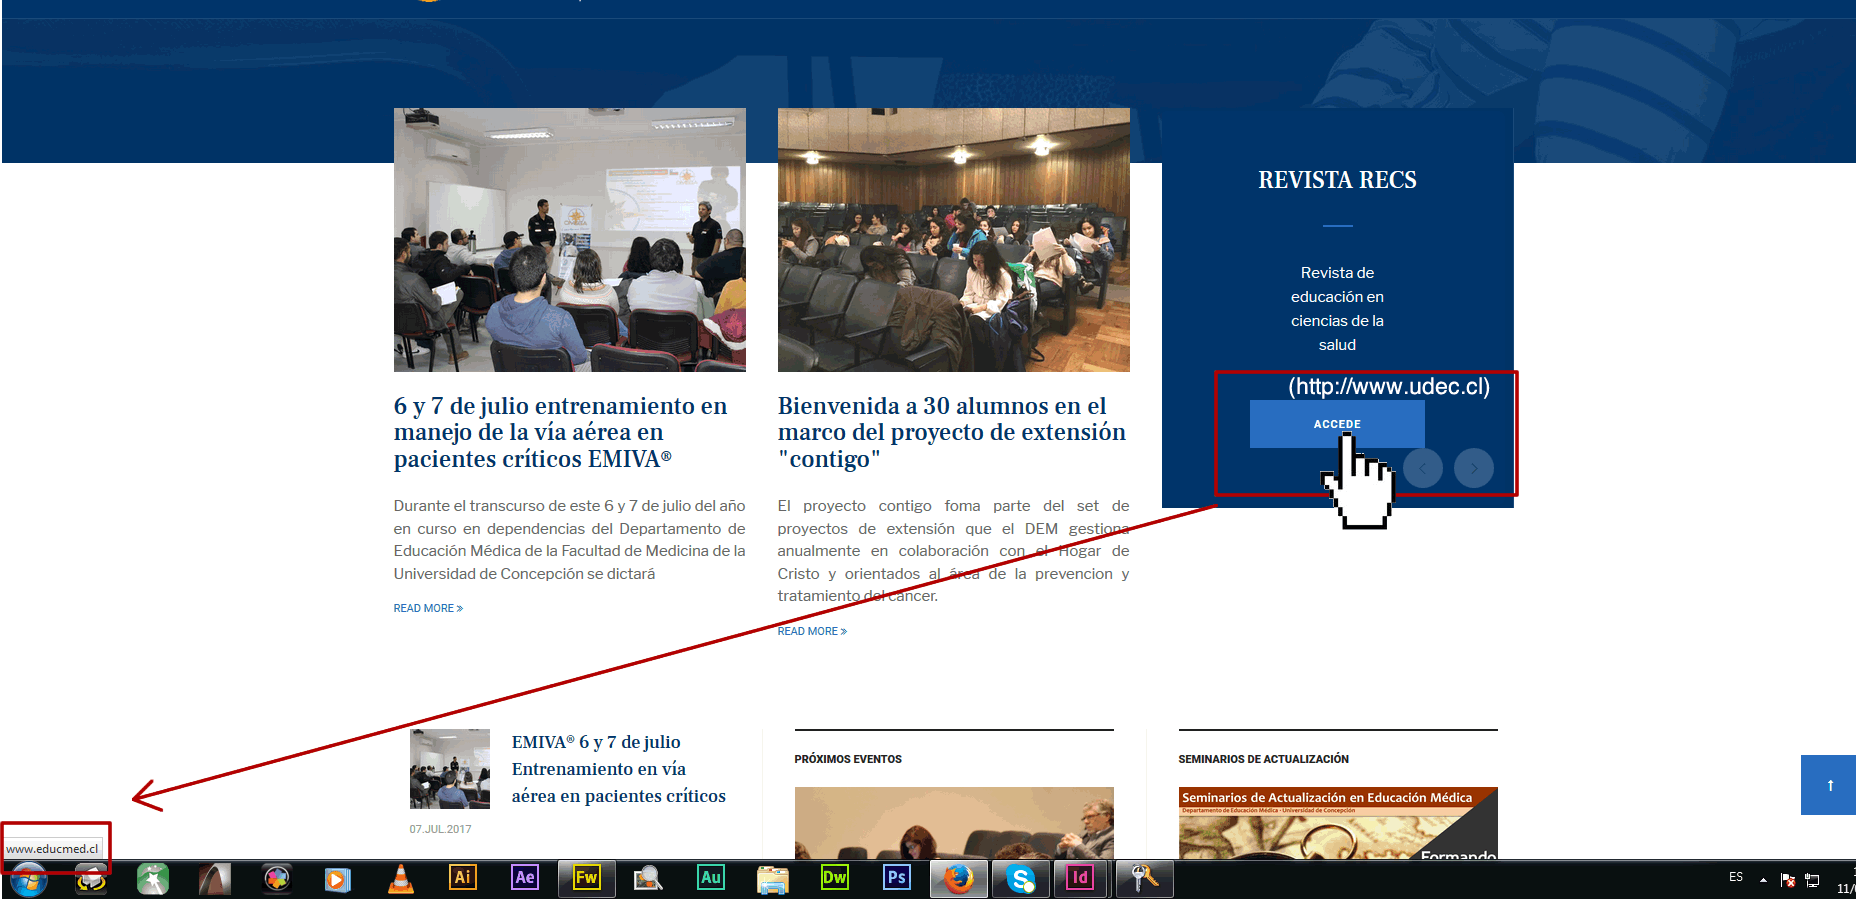Switch to Adobe Fireworks in taskbar

pos(586,878)
